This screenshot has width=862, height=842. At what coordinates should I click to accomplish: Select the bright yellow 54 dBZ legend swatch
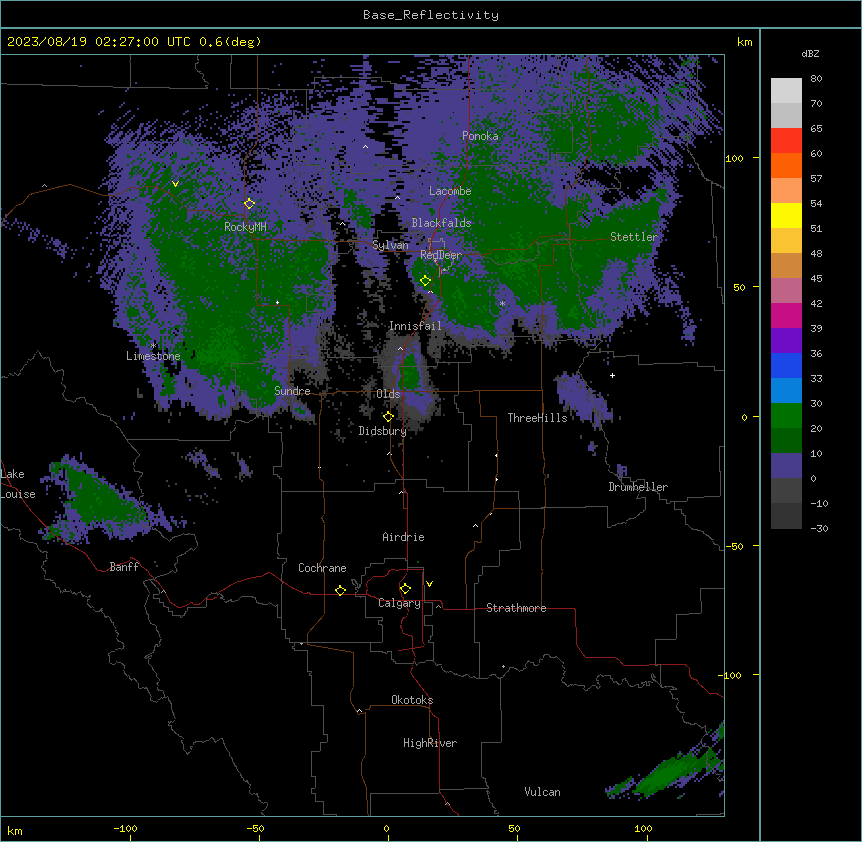point(786,215)
